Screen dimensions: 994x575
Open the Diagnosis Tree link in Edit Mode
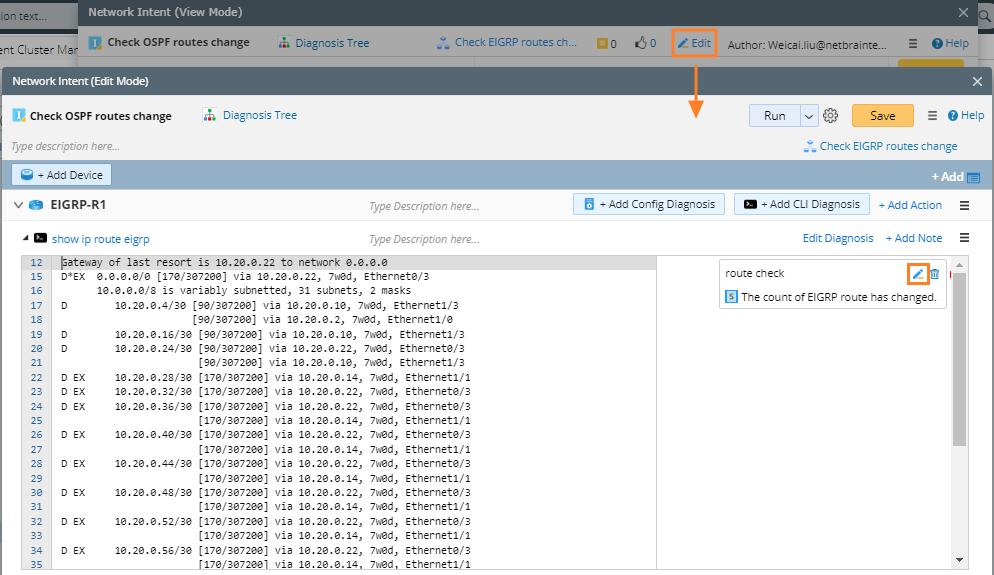coord(260,115)
